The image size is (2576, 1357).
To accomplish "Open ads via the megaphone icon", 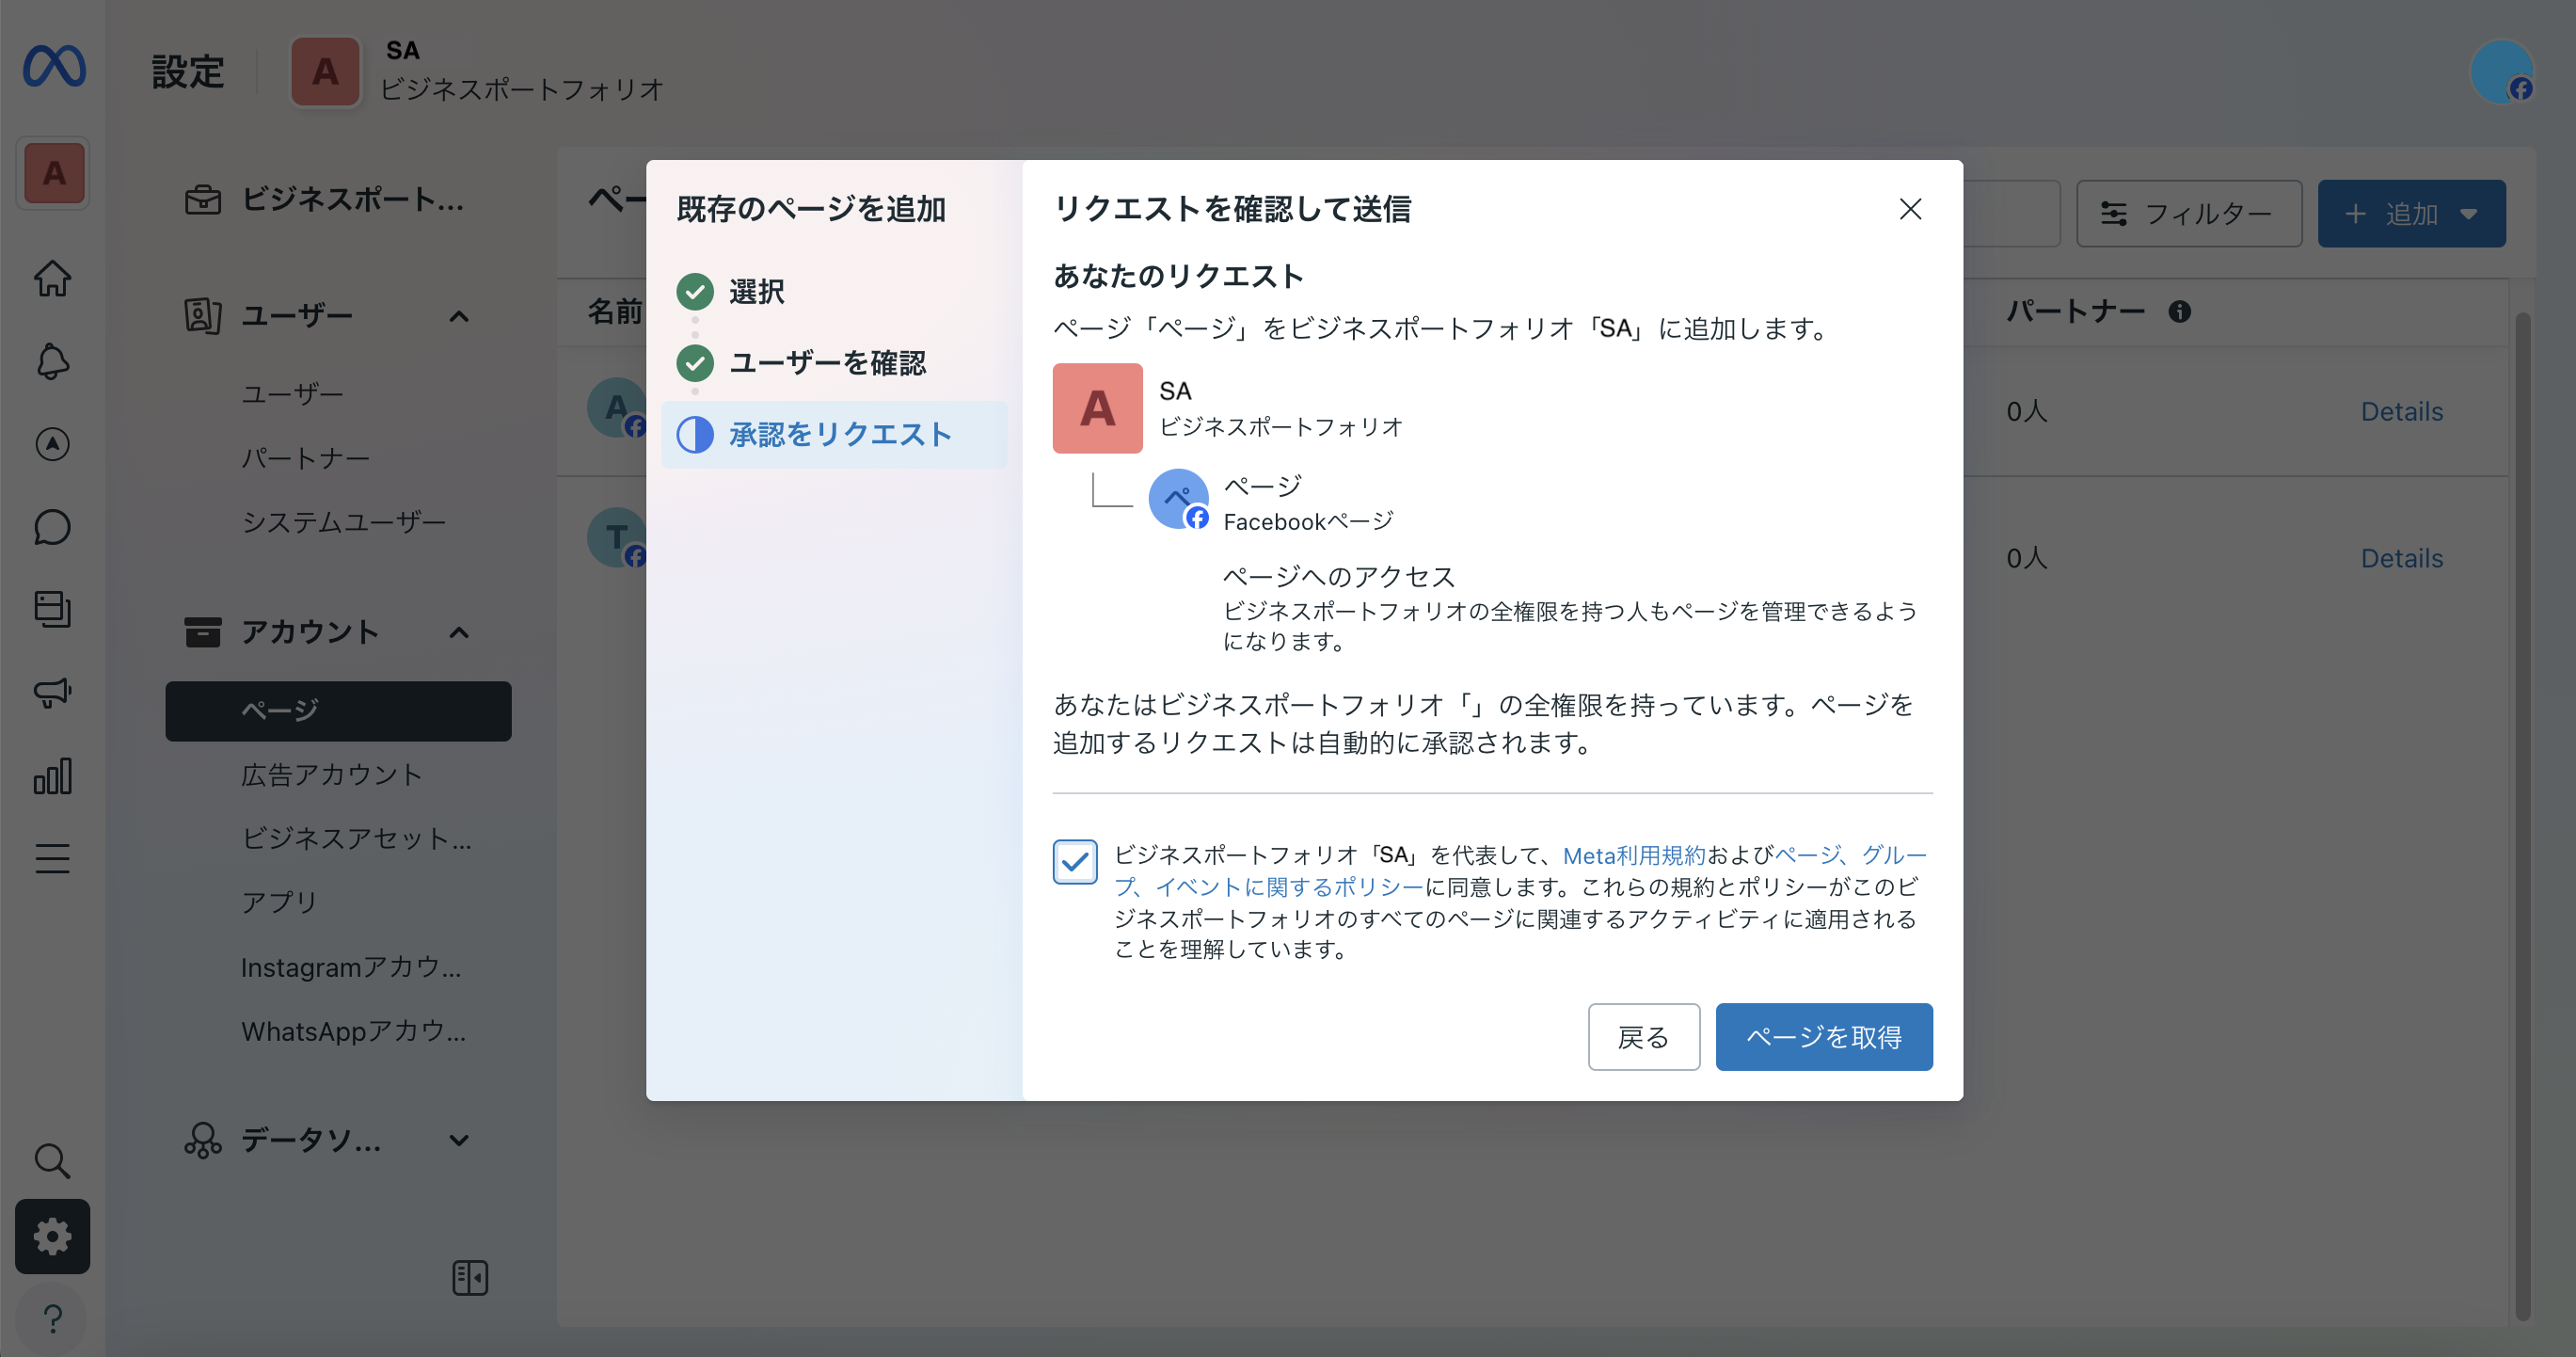I will [x=52, y=693].
